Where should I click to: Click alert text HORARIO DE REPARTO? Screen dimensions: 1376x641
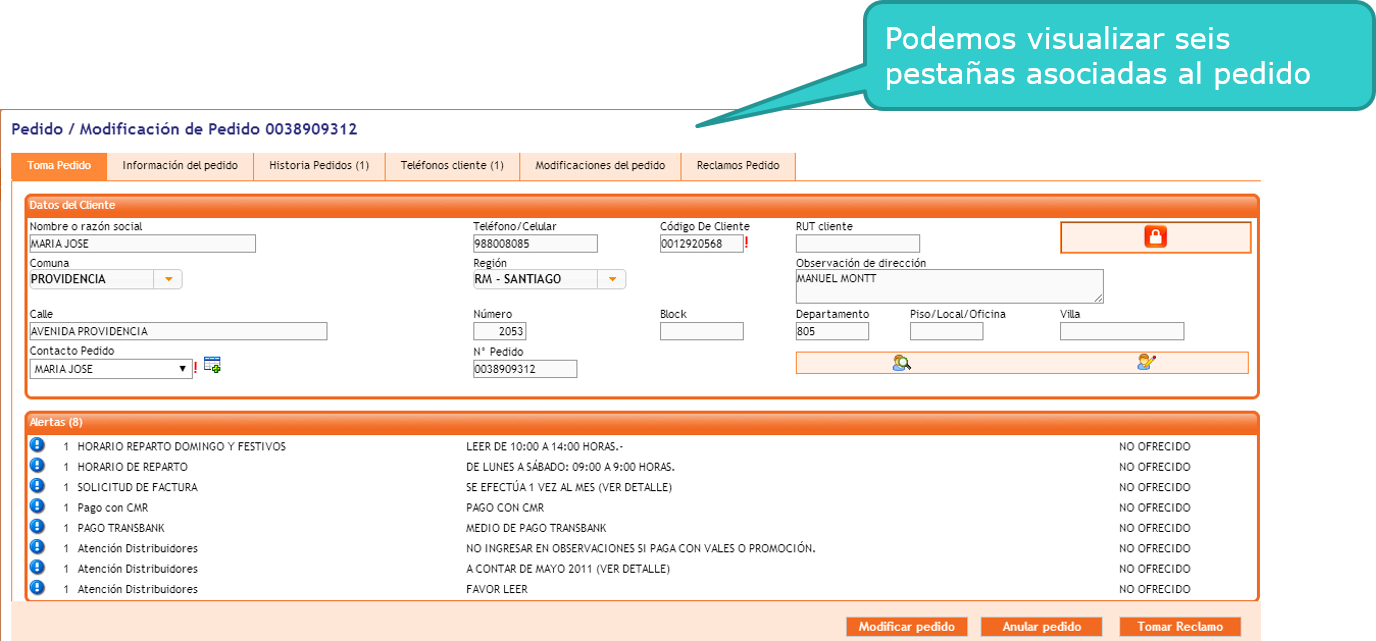click(132, 467)
